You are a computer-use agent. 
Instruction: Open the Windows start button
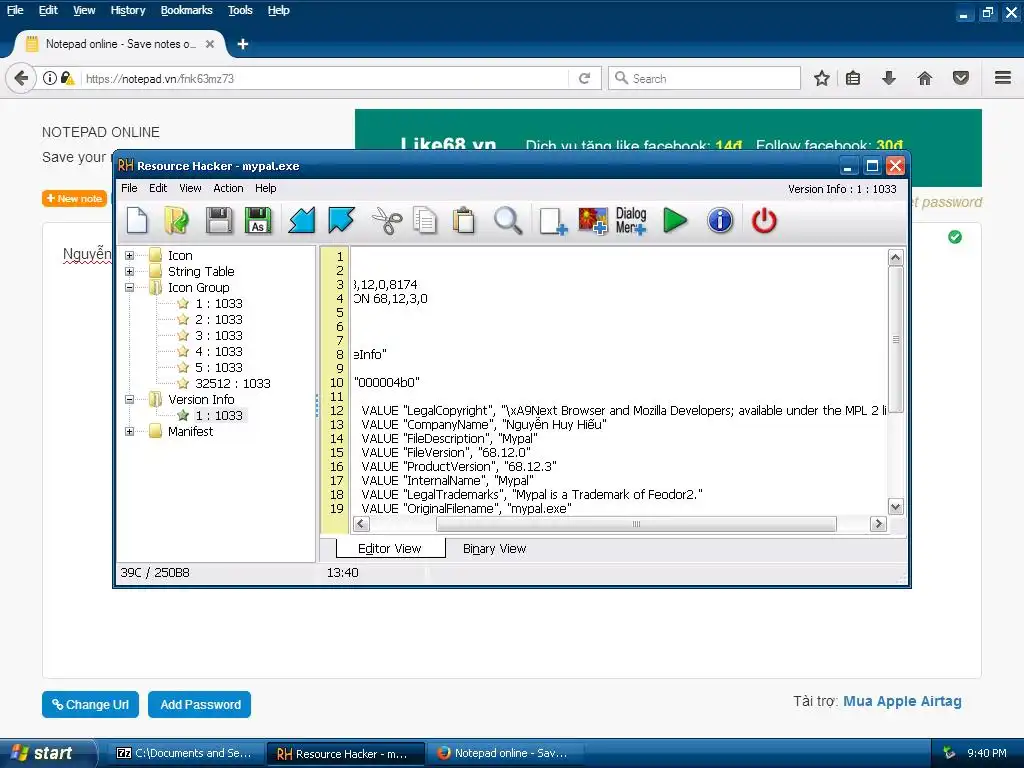click(x=48, y=753)
